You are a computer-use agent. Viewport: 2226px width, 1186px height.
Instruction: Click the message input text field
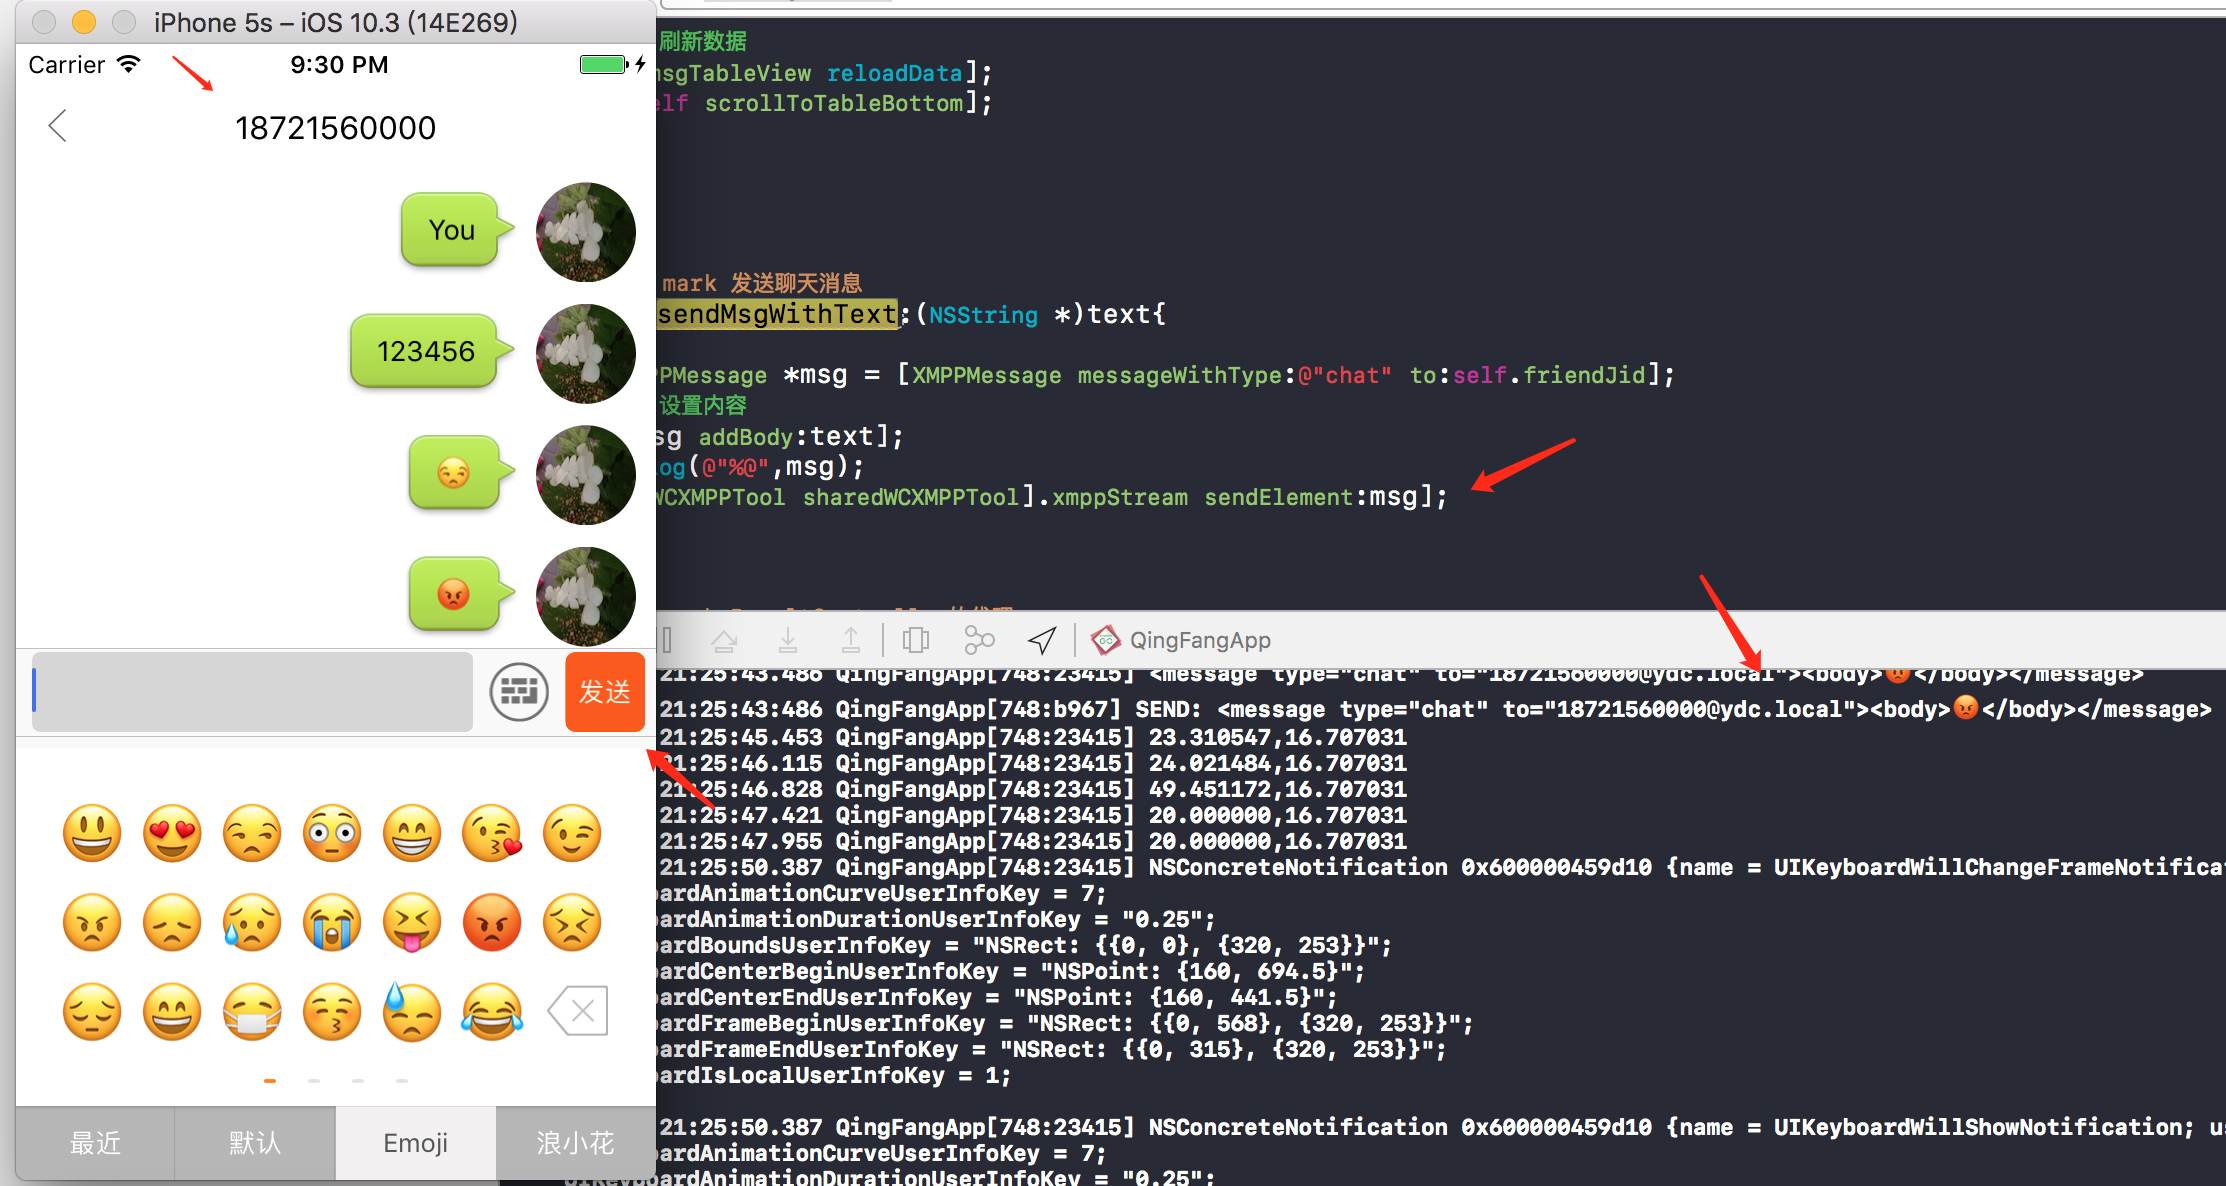click(x=250, y=691)
